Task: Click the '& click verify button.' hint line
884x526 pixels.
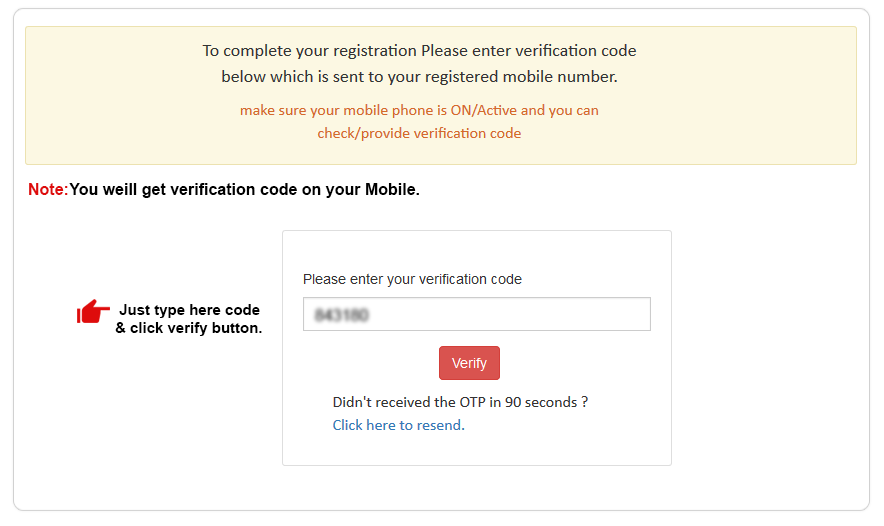Action: (x=189, y=328)
